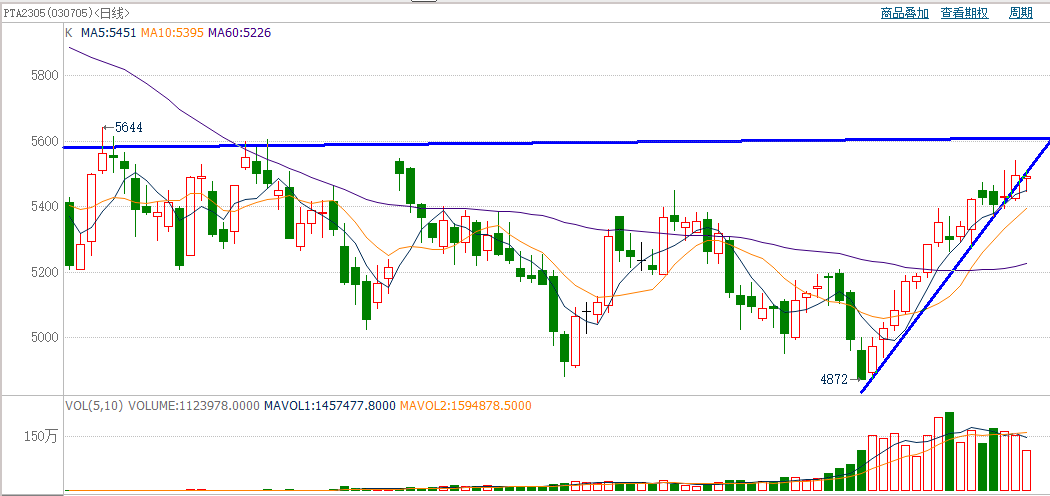Click the 5644 high price marker

coord(123,127)
